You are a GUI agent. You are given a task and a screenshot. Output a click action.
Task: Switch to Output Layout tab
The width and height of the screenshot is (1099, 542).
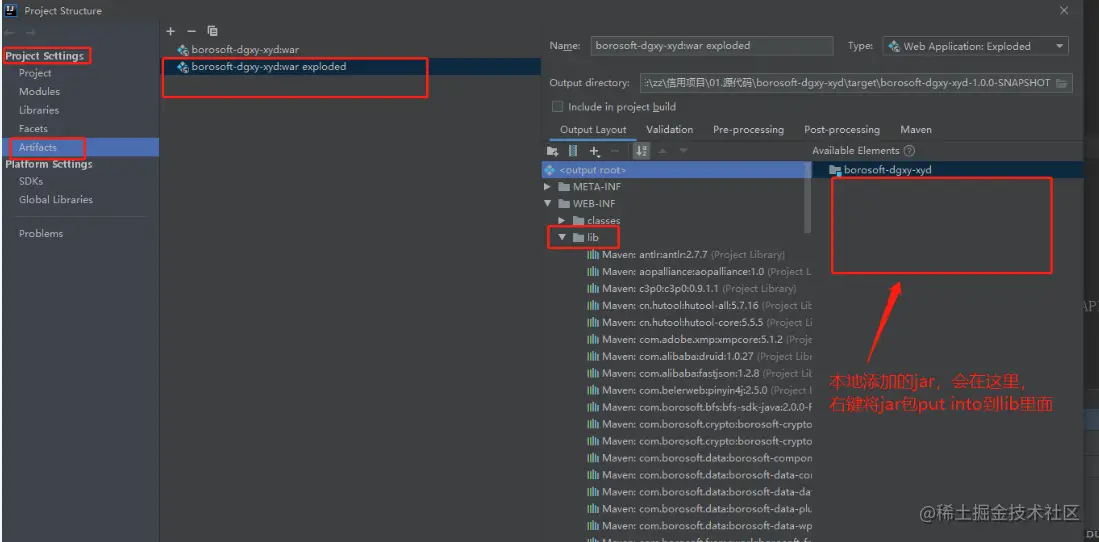593,130
